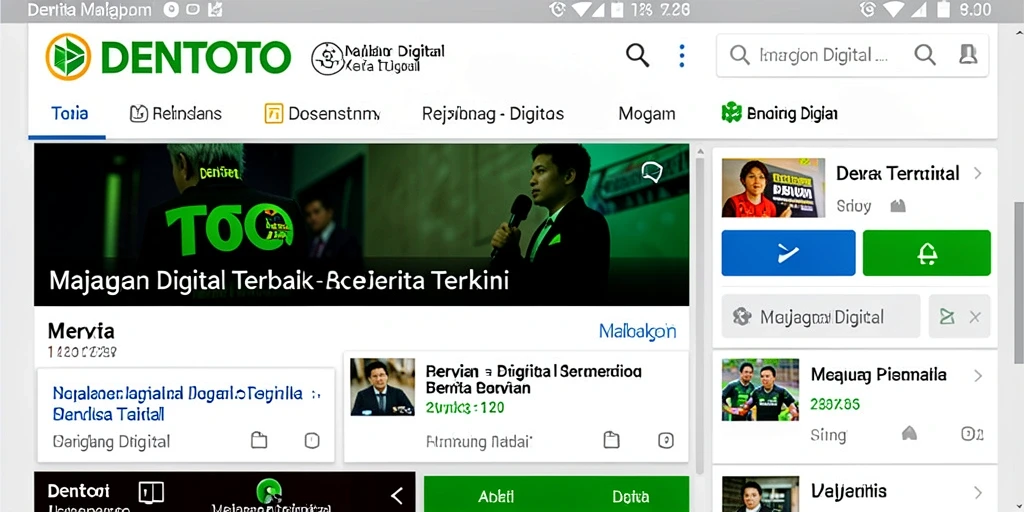Click the green round logo on black bar
The height and width of the screenshot is (512, 1024).
pos(268,491)
